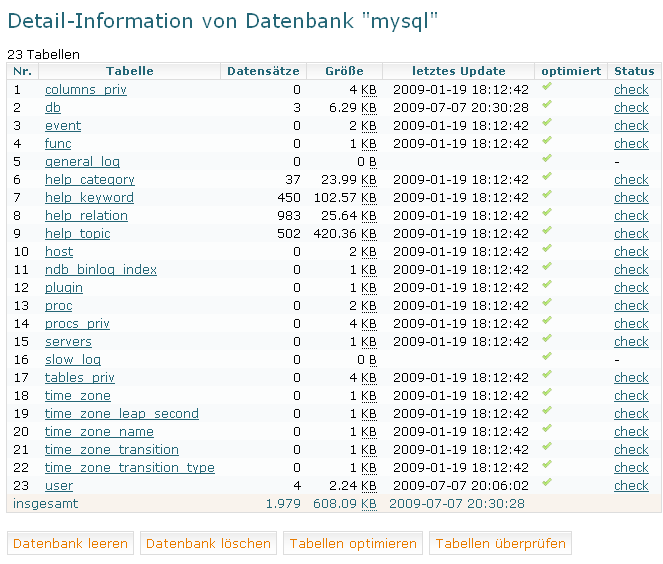The height and width of the screenshot is (564, 663).
Task: Click the size value 420.36 KB
Action: tap(345, 234)
